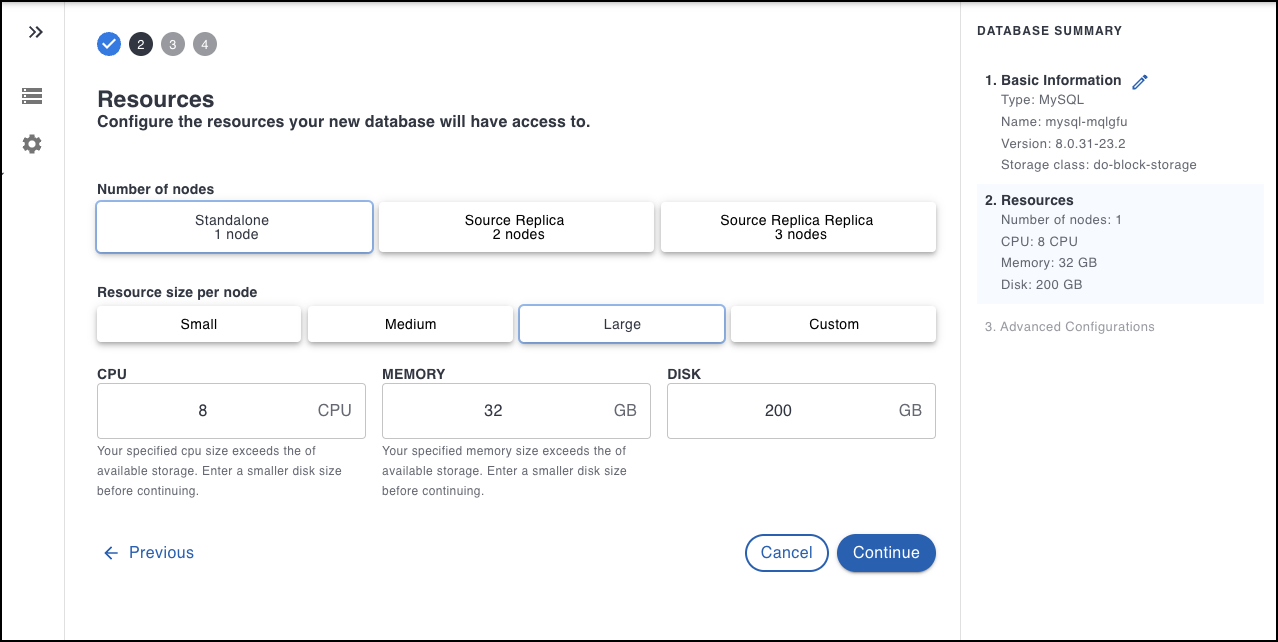Choose the Custom resource size
Screen dimensions: 1278x642
pyautogui.click(x=833, y=324)
